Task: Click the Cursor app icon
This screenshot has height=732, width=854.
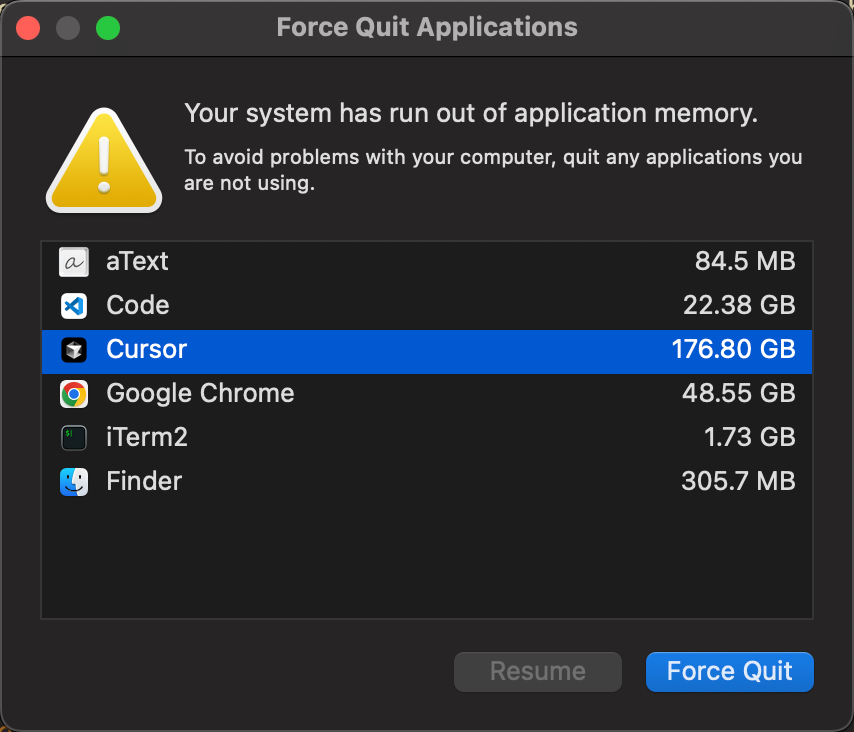Action: pos(74,350)
